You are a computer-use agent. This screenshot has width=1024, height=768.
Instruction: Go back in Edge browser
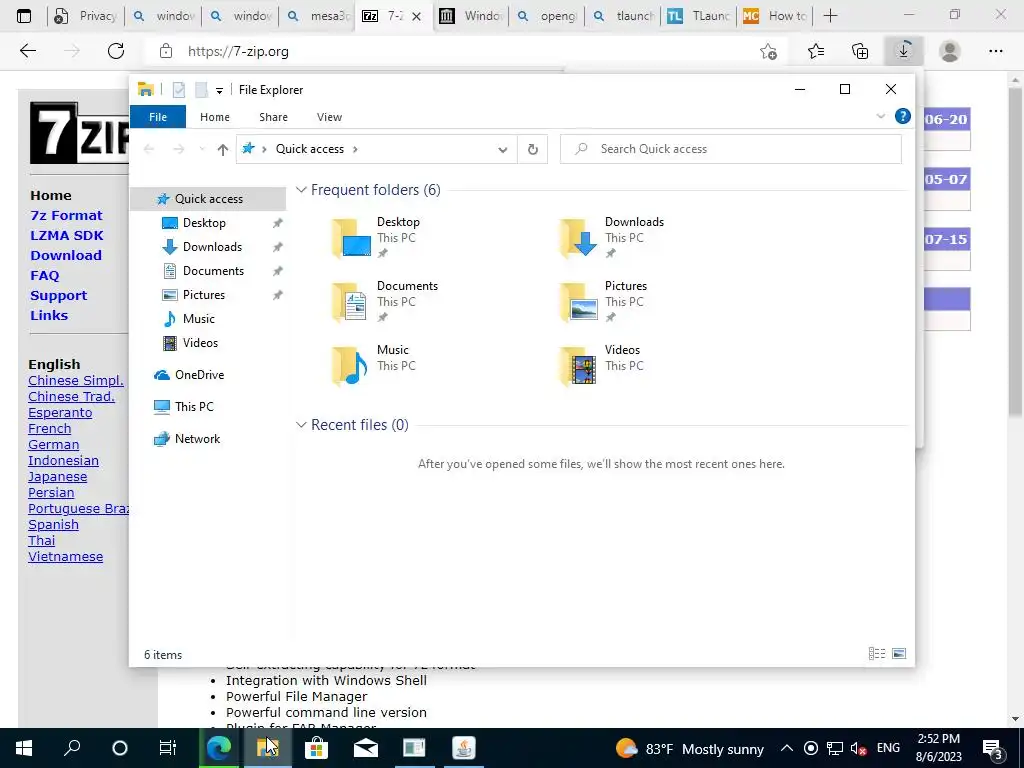(27, 51)
